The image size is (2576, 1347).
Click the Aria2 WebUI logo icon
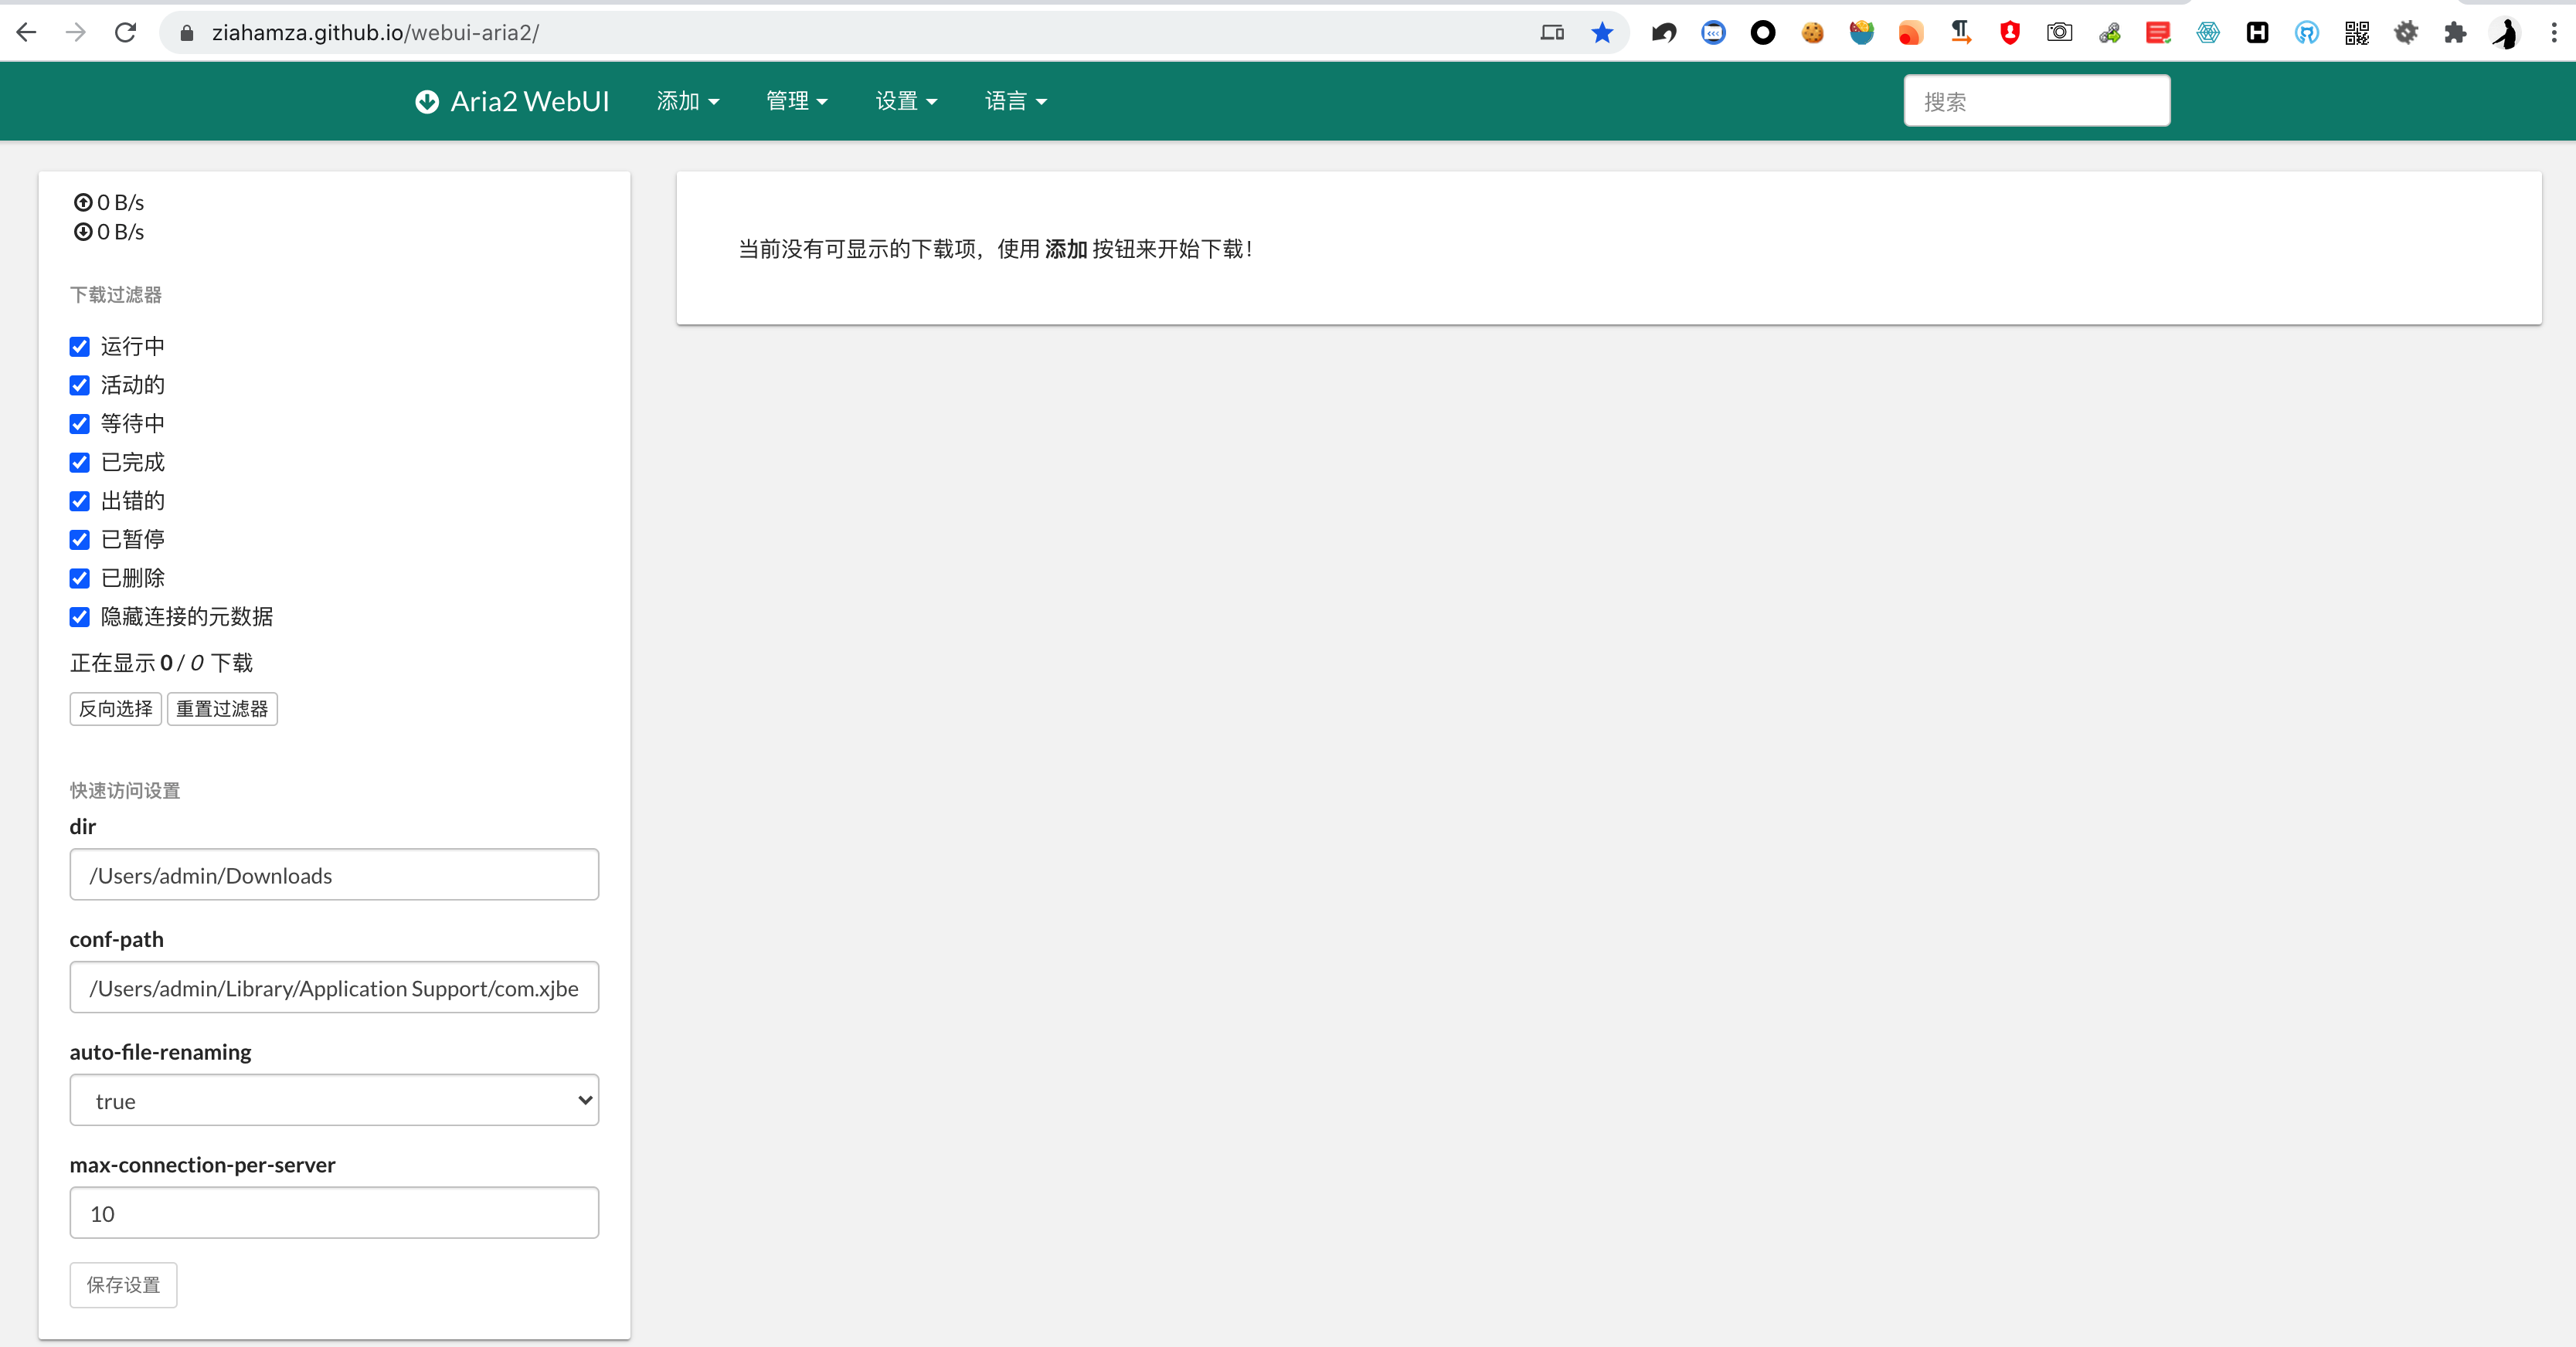point(427,101)
